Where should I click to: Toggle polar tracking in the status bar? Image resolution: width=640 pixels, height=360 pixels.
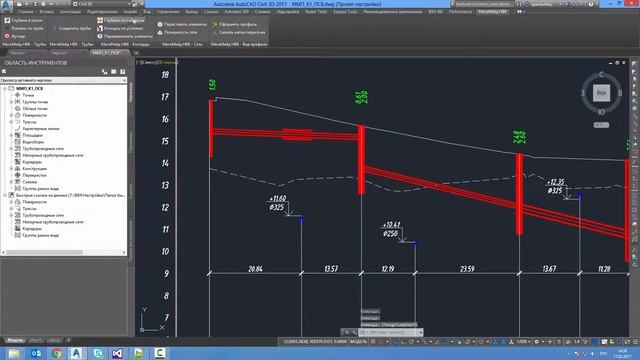pos(411,342)
